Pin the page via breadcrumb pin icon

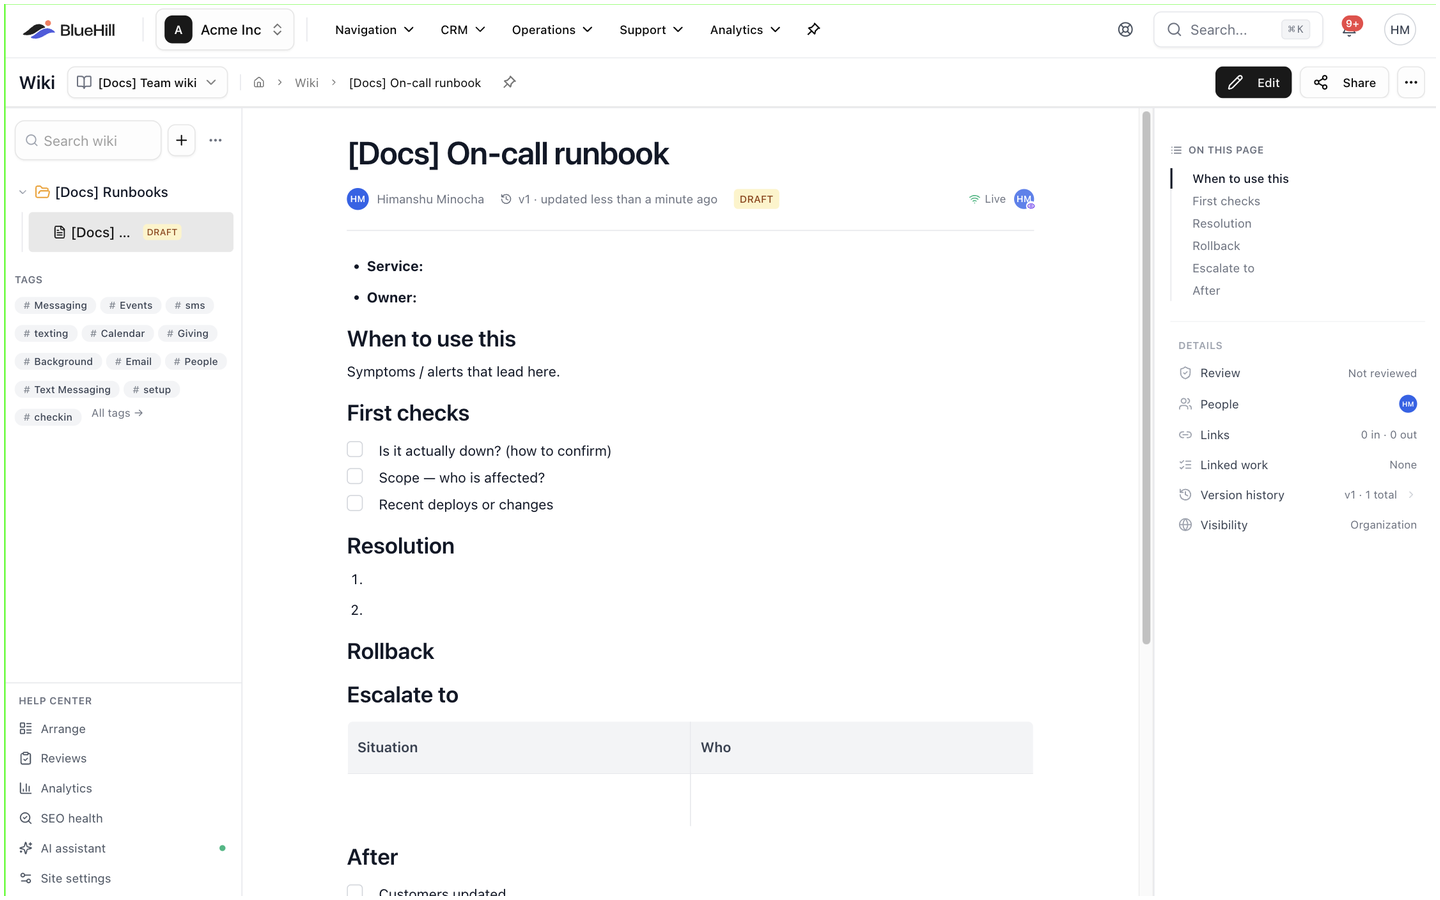click(510, 82)
